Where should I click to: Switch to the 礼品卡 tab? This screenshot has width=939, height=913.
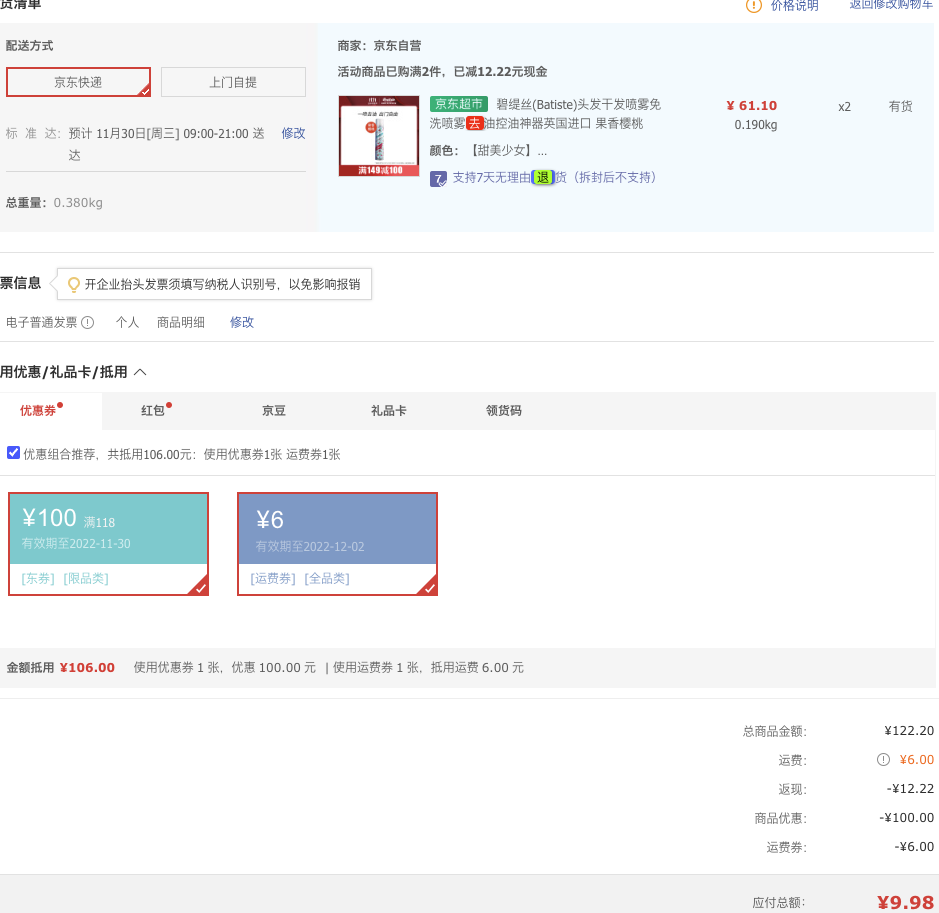coord(389,411)
